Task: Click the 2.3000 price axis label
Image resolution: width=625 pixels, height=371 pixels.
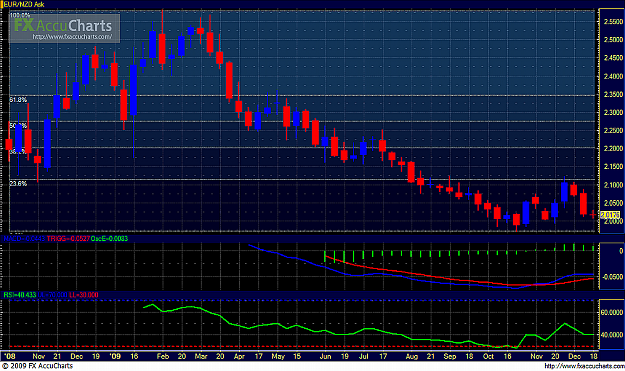Action: pos(613,112)
